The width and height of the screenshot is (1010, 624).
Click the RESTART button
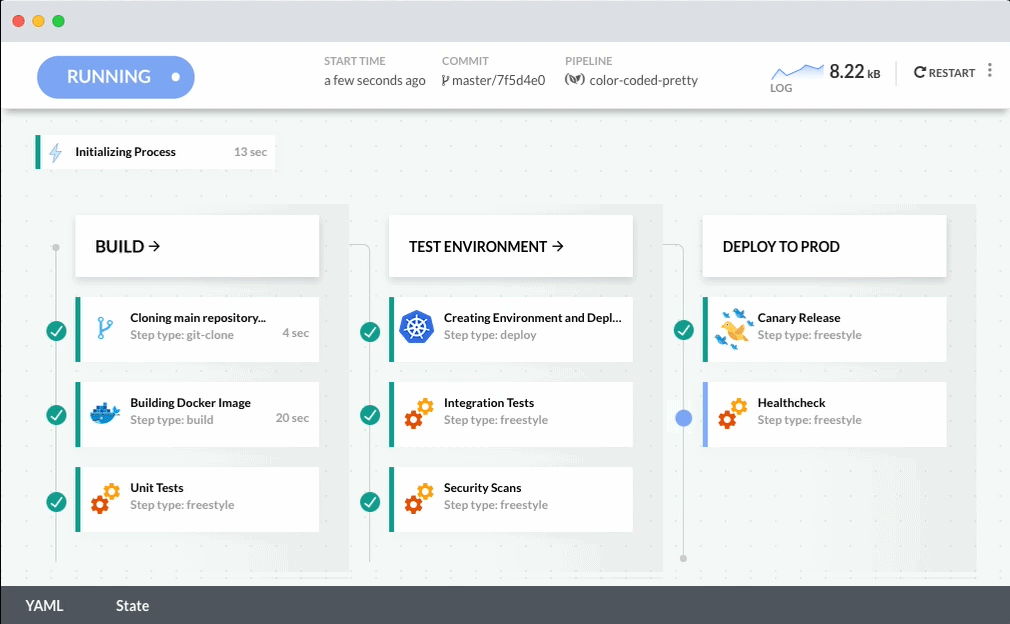(944, 72)
